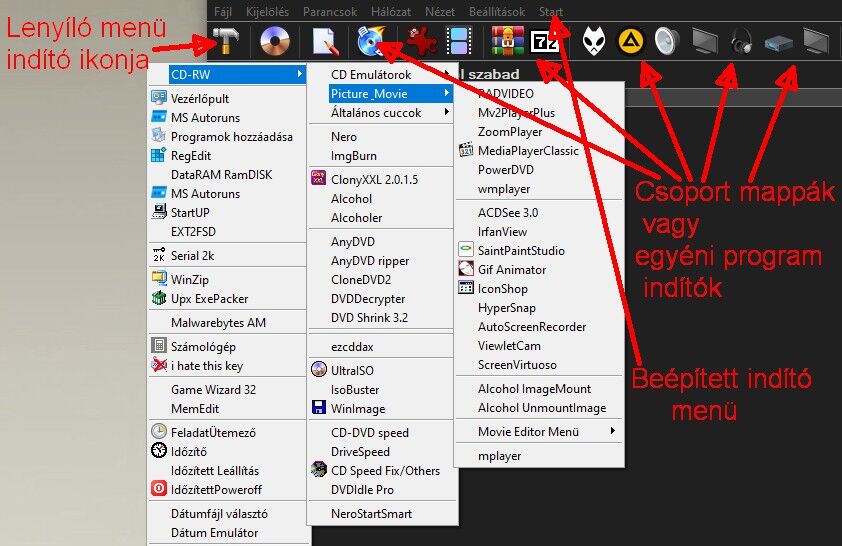Open FeladatÜtemező entry
This screenshot has height=546, width=842.
pyautogui.click(x=228, y=432)
